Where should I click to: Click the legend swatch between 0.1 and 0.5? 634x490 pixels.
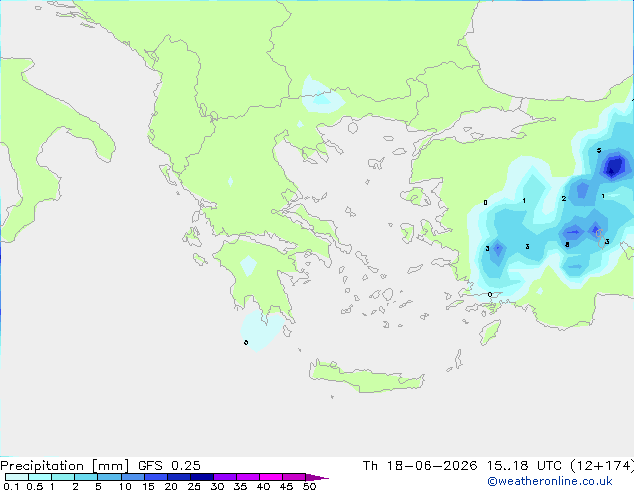pos(17,477)
